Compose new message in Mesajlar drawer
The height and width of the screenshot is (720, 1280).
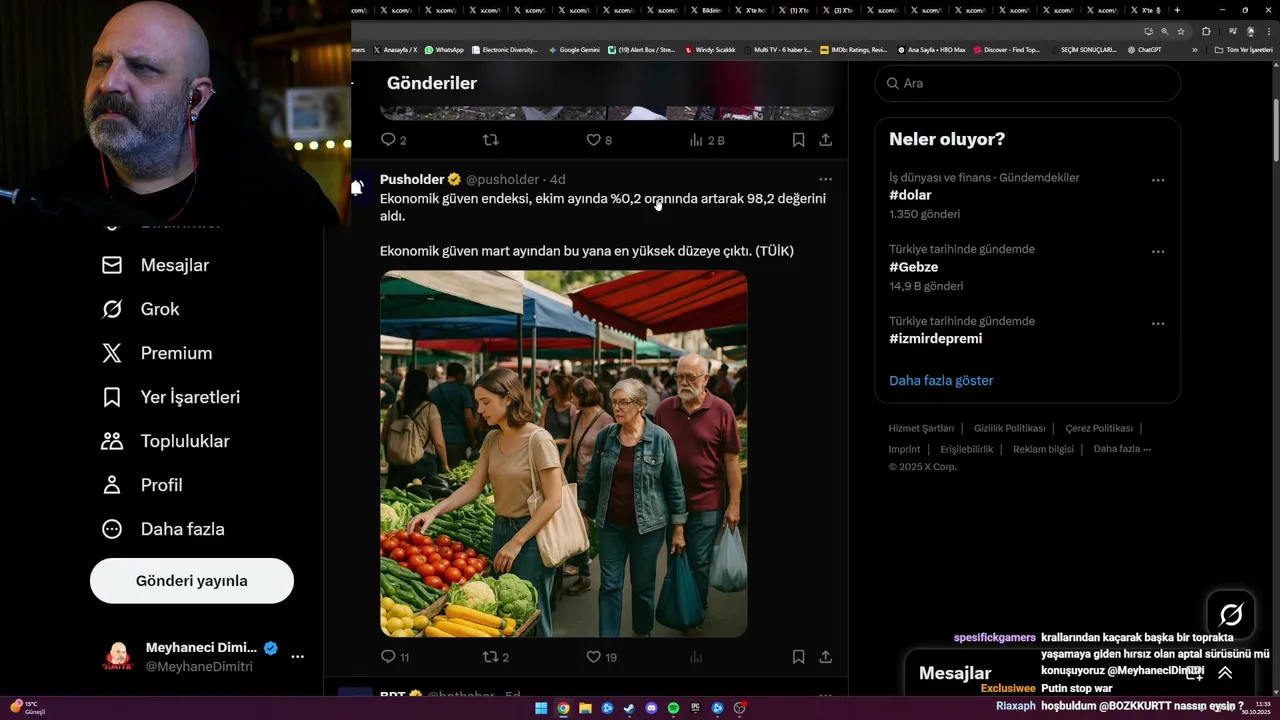[1194, 673]
